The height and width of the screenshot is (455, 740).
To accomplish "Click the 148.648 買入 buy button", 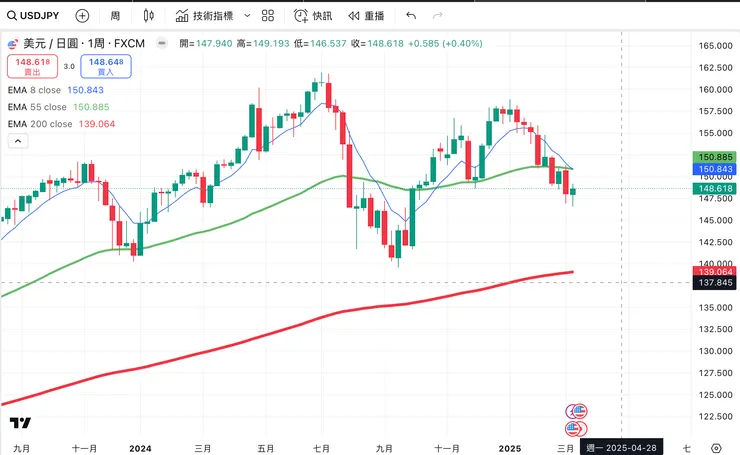I will pyautogui.click(x=106, y=66).
